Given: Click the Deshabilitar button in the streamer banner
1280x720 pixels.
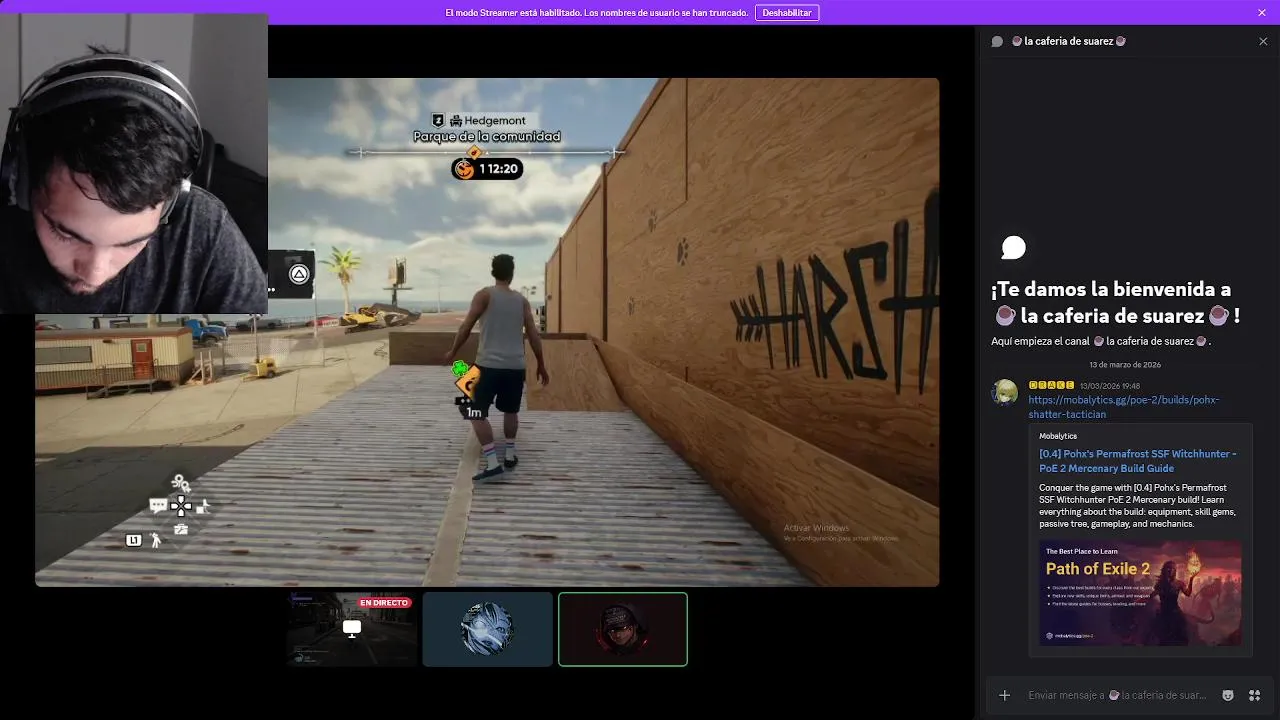Looking at the screenshot, I should coord(787,13).
